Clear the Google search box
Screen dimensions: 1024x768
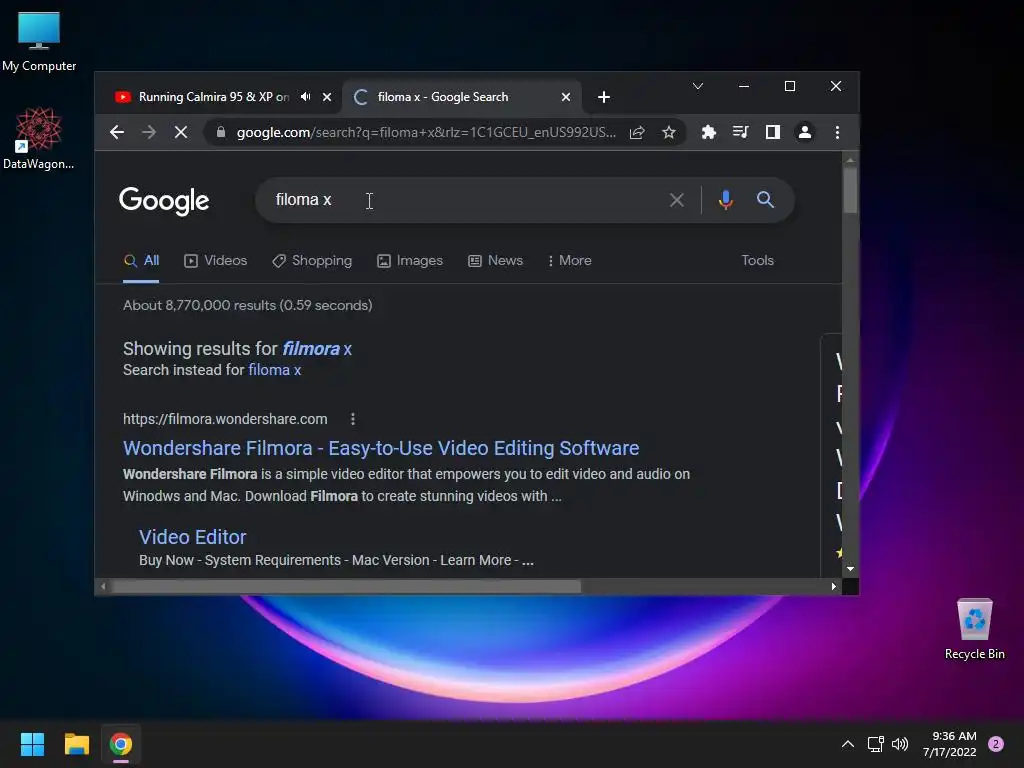pyautogui.click(x=677, y=200)
